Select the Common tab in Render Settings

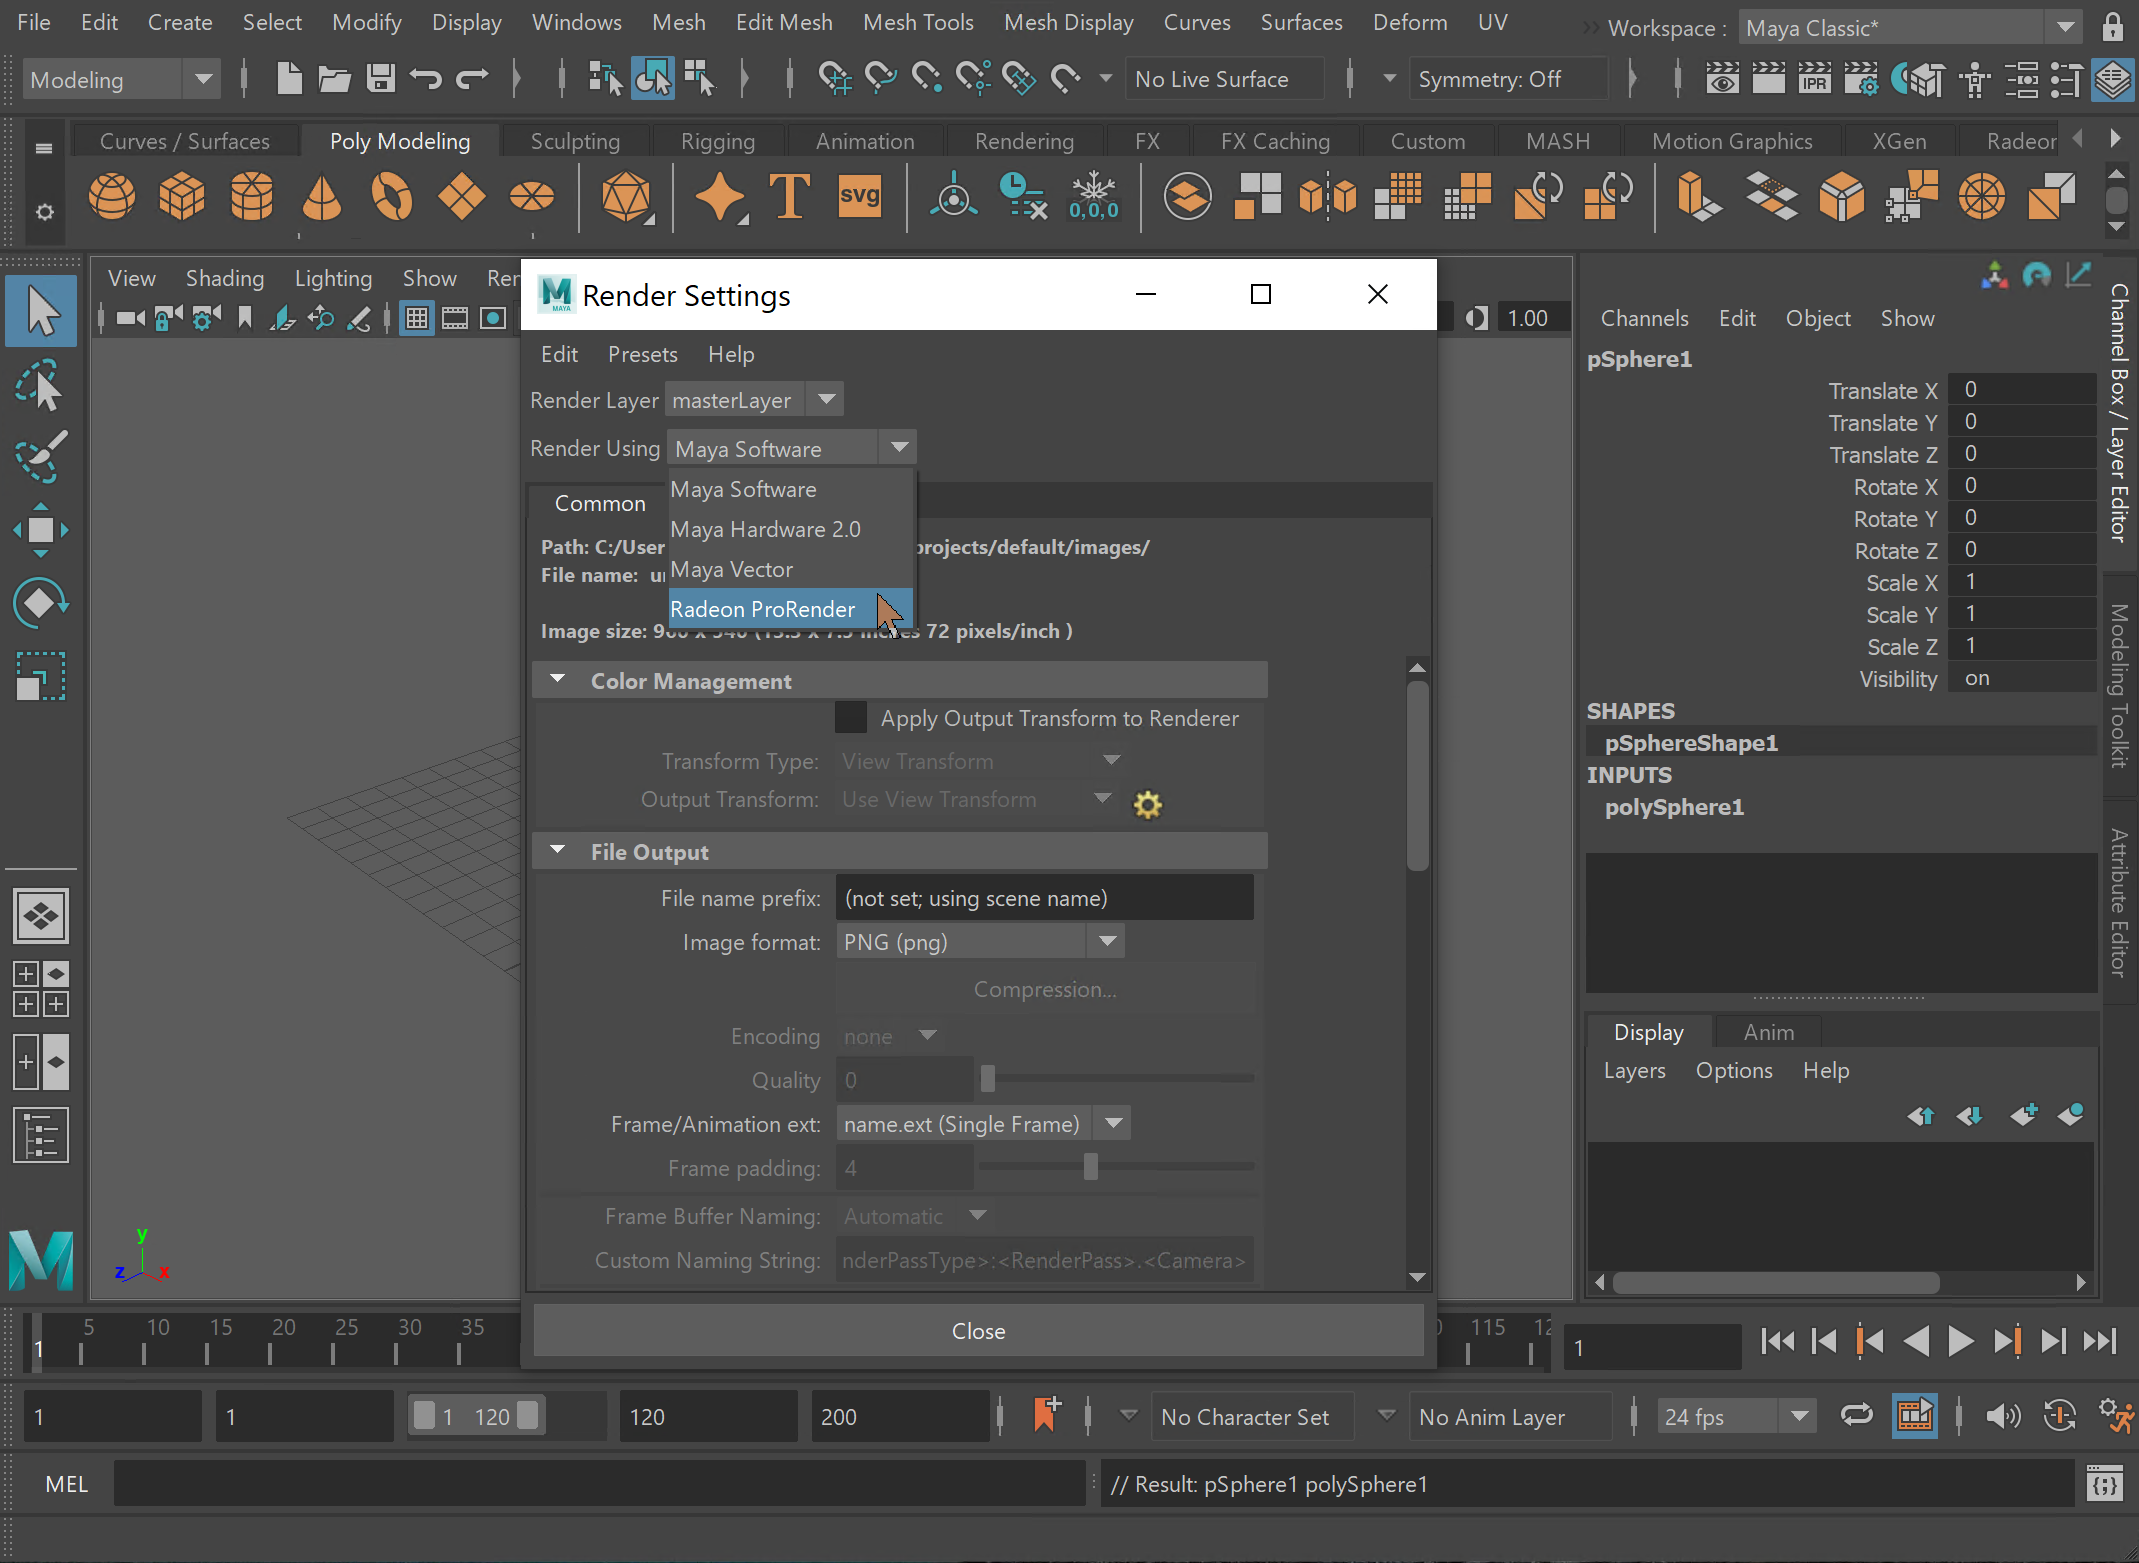[x=600, y=503]
